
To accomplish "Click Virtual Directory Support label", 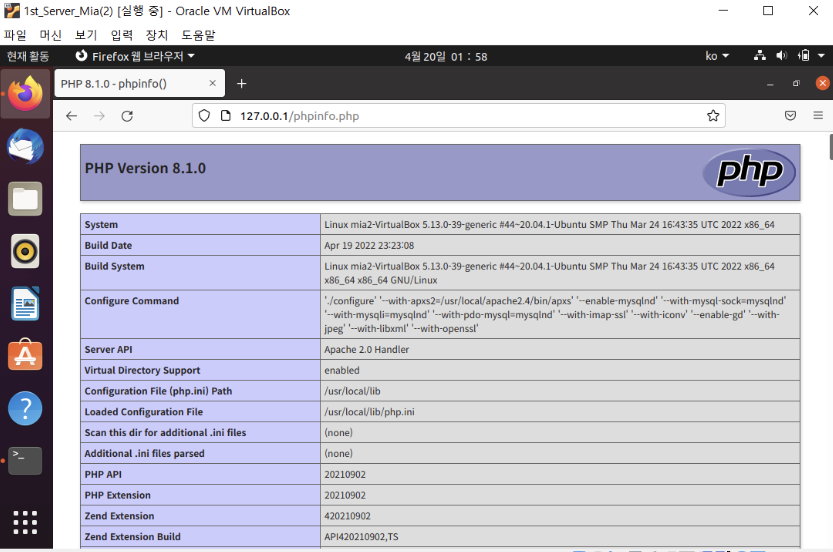I will (x=142, y=370).
